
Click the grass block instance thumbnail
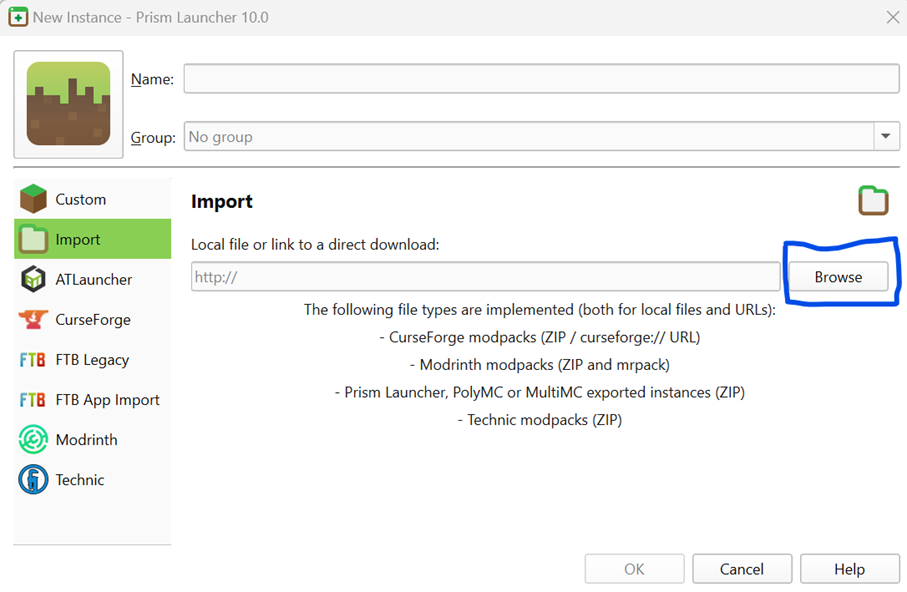pos(67,103)
